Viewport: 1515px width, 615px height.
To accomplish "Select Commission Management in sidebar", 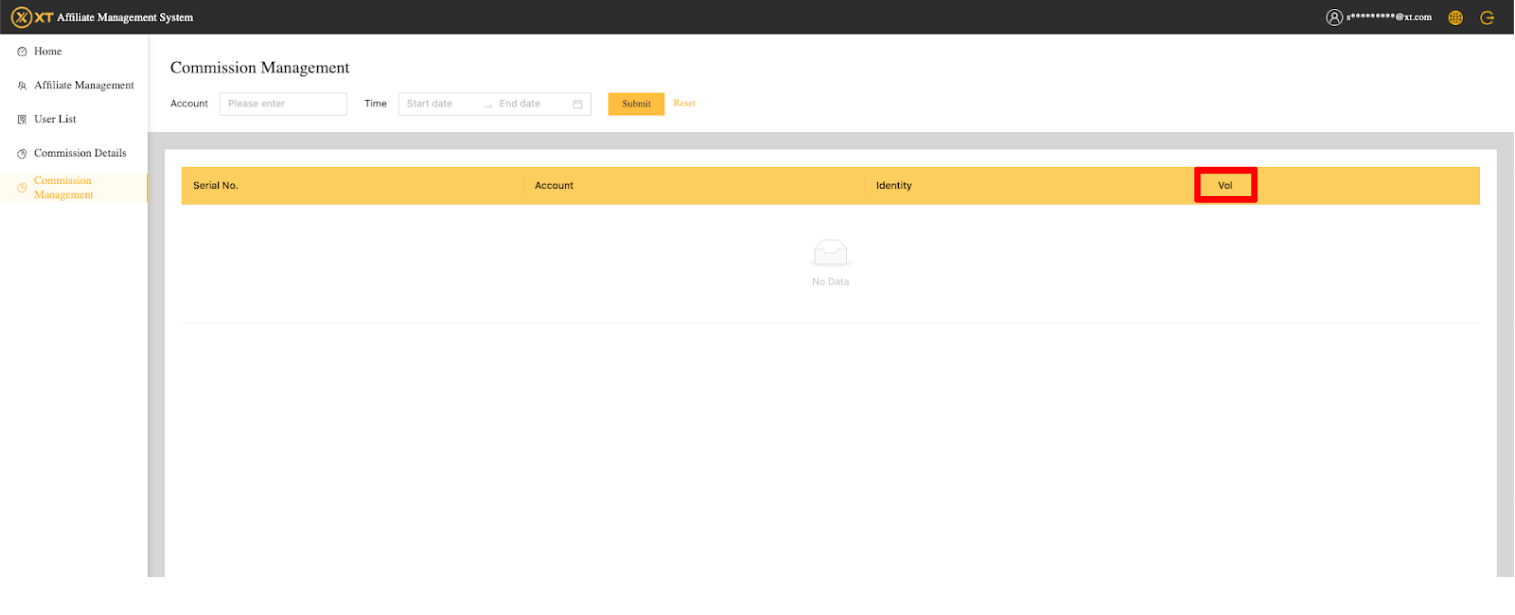I will click(x=64, y=188).
